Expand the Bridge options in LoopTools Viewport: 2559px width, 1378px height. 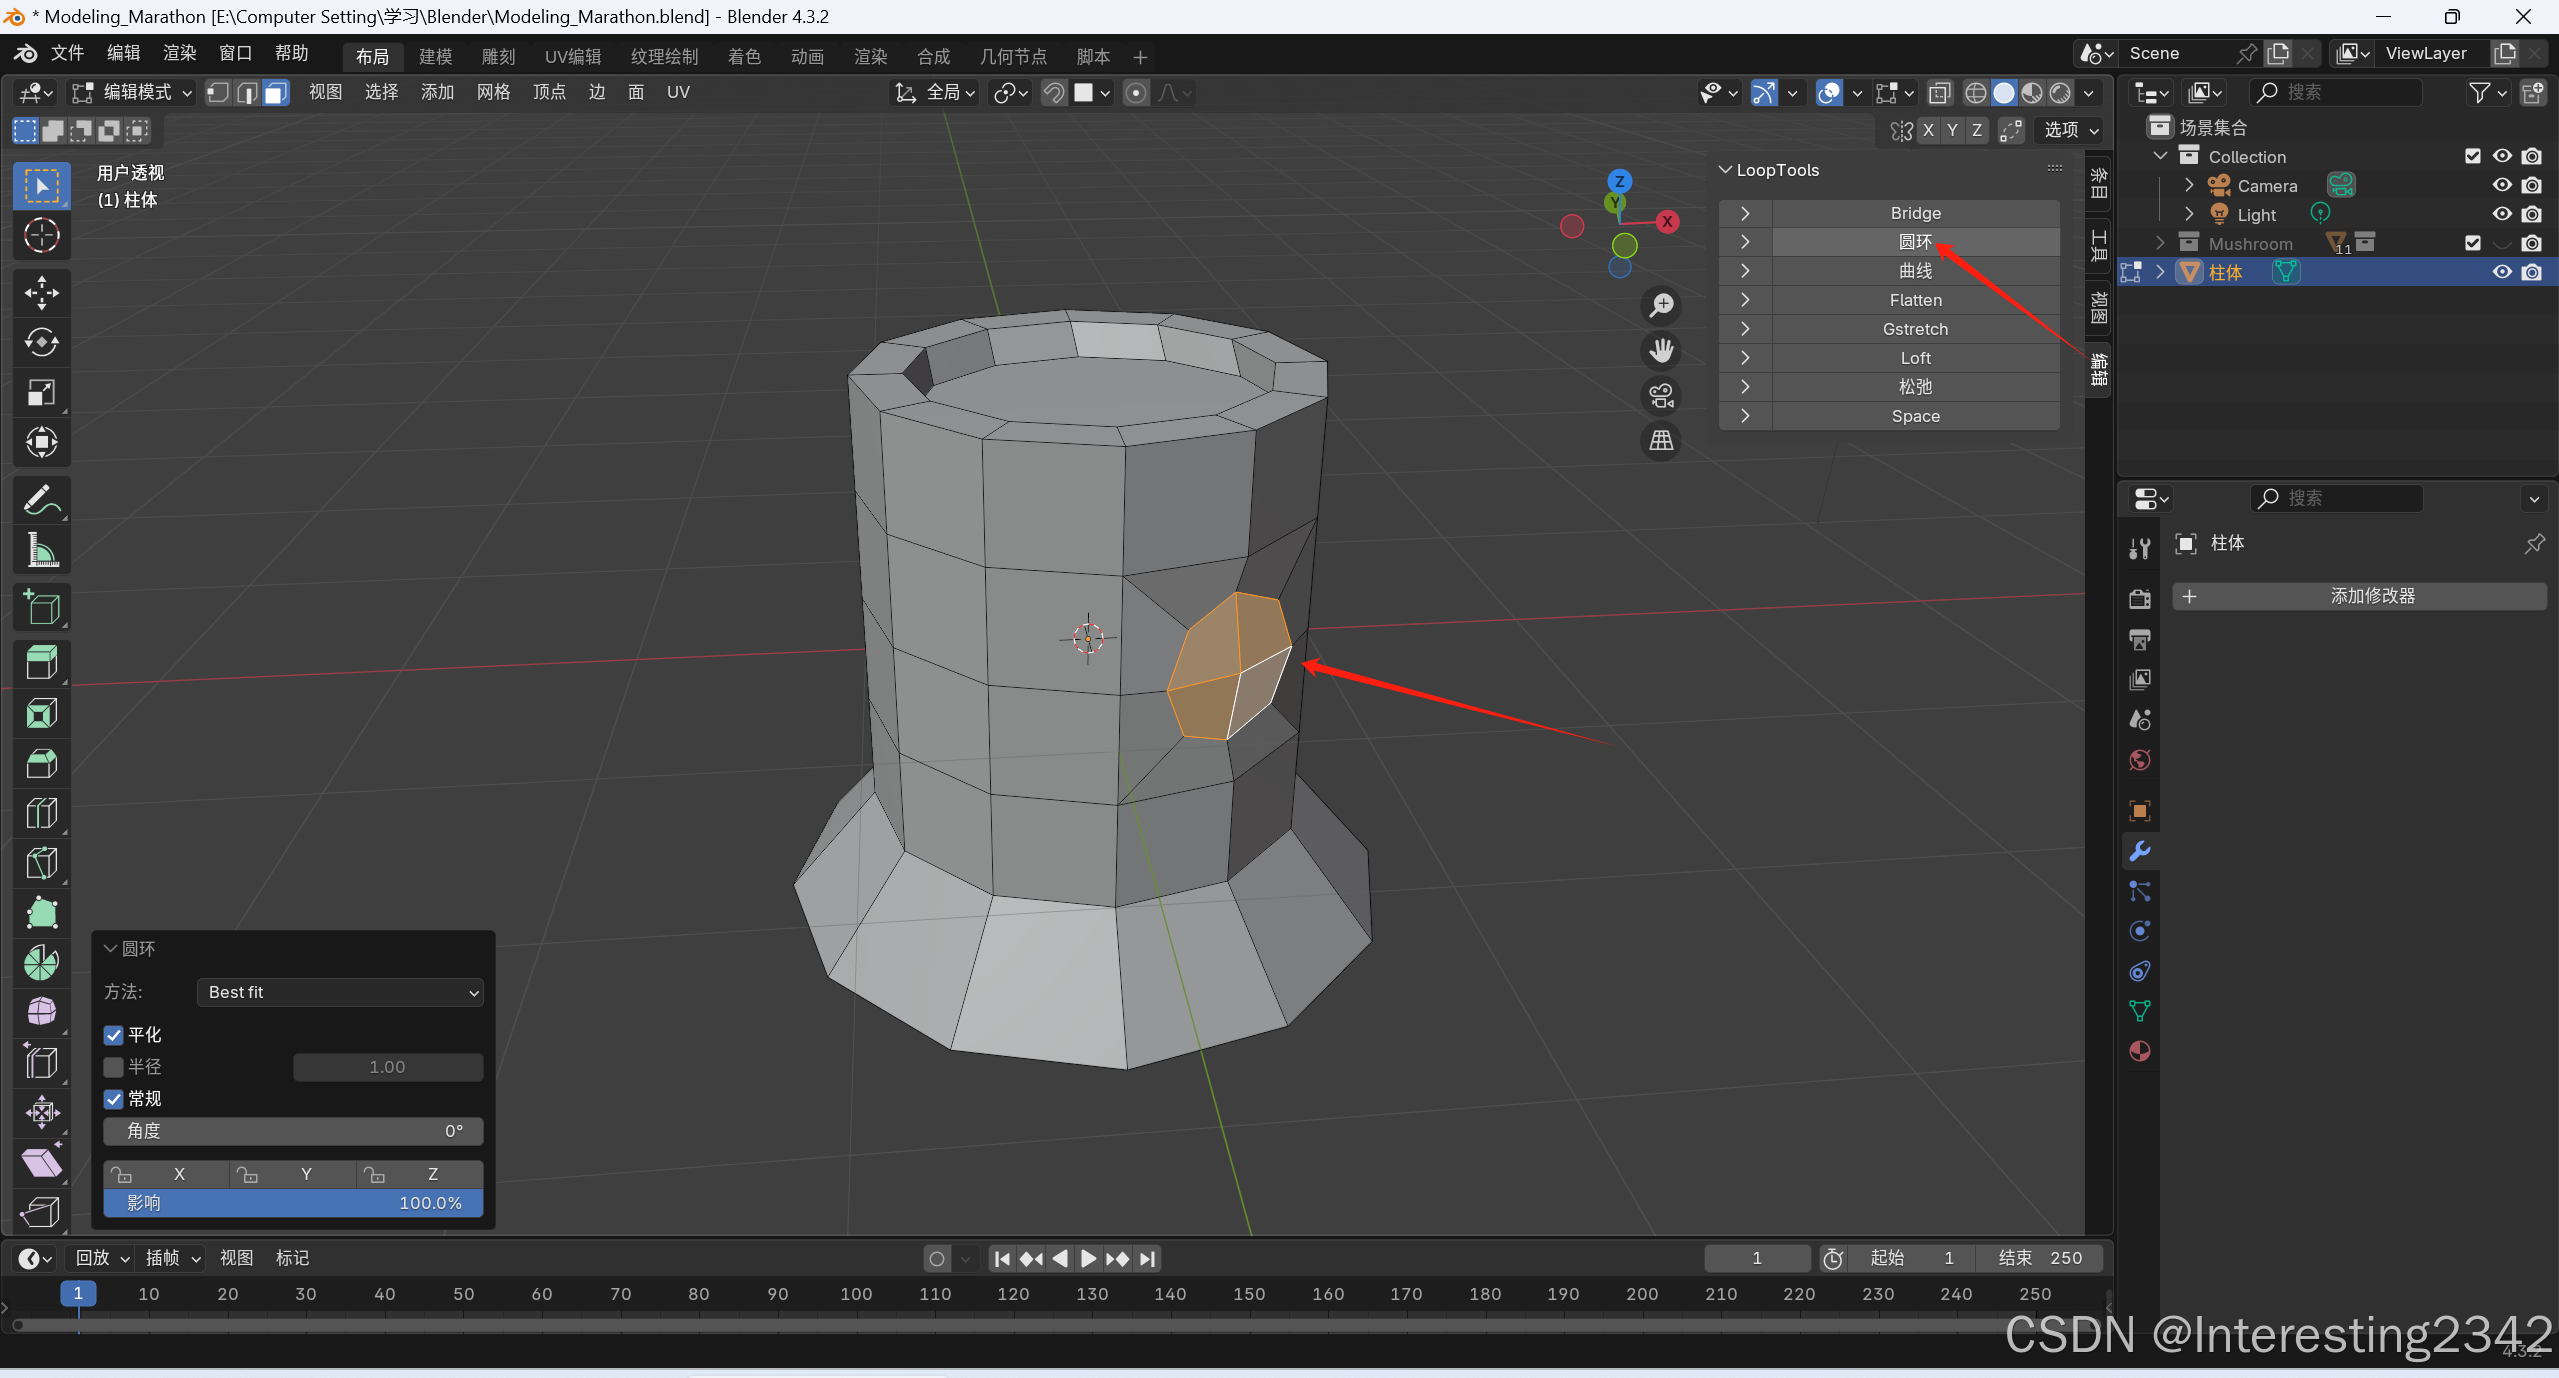click(x=1745, y=213)
